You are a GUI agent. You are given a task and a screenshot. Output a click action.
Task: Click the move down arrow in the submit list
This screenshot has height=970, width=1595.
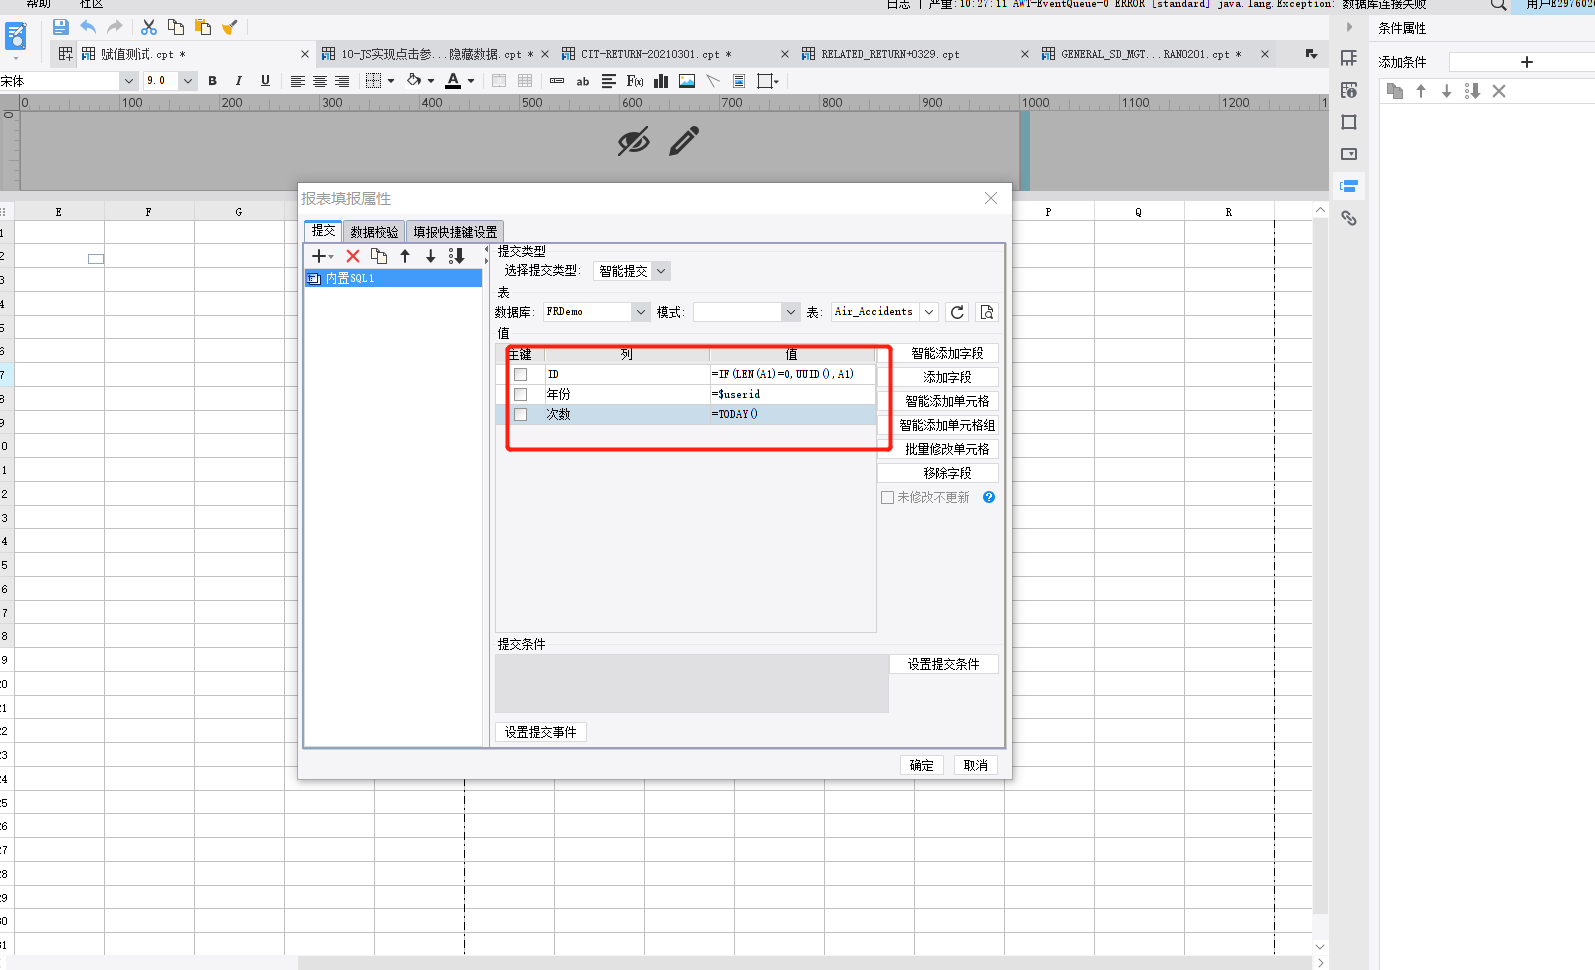(431, 256)
